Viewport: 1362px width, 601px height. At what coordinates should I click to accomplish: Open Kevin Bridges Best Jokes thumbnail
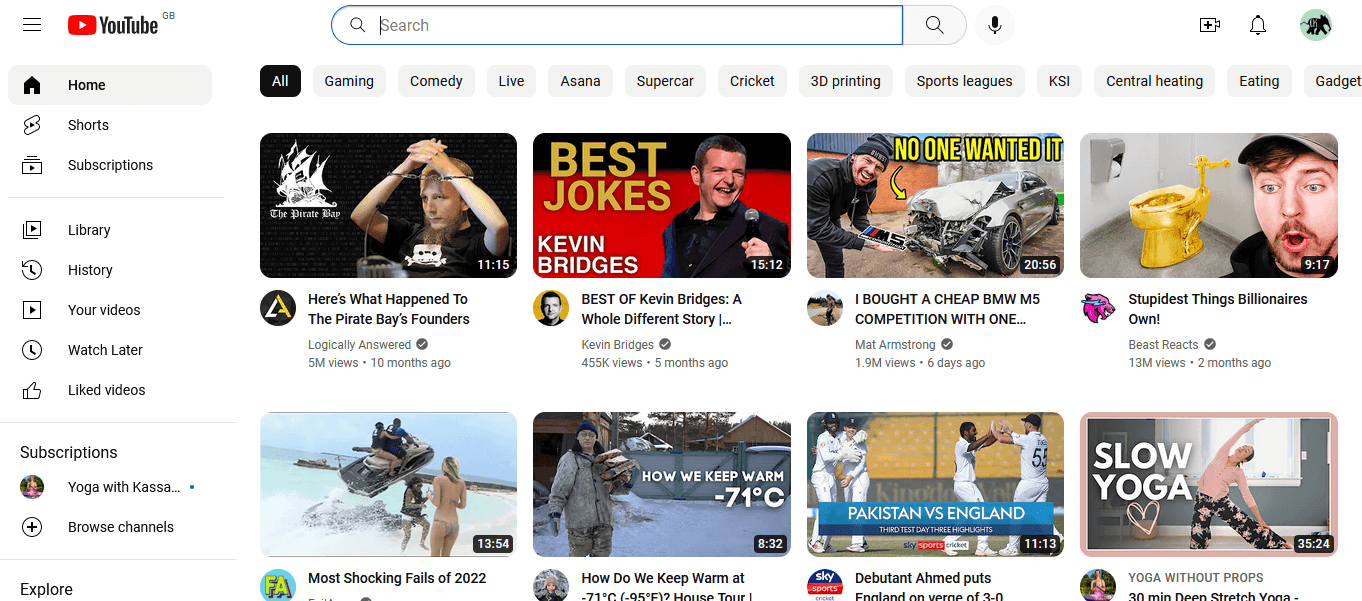(661, 205)
